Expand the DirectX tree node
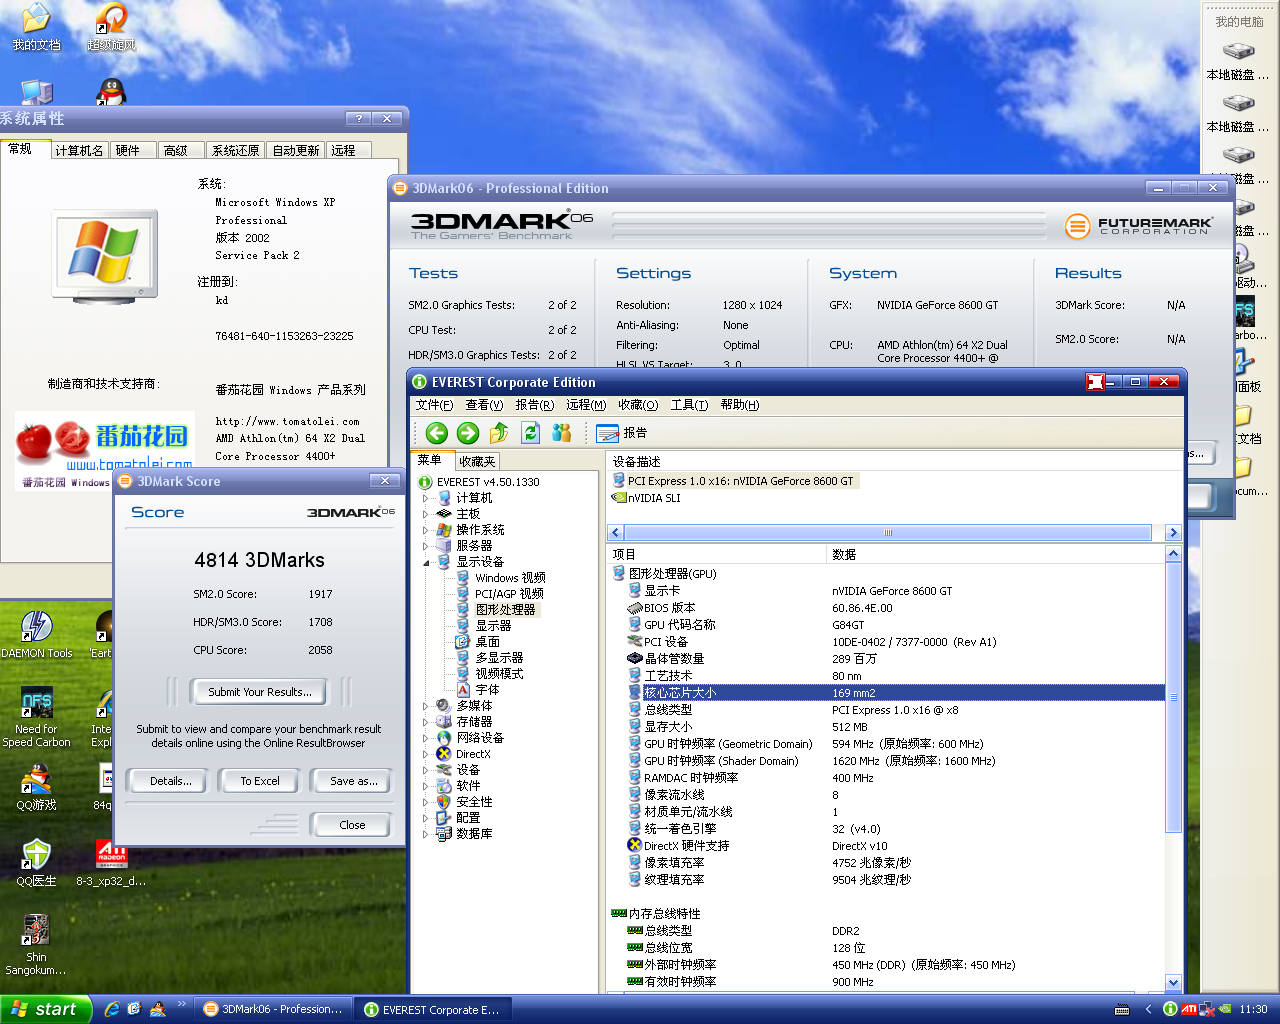Viewport: 1280px width, 1024px height. click(x=425, y=754)
